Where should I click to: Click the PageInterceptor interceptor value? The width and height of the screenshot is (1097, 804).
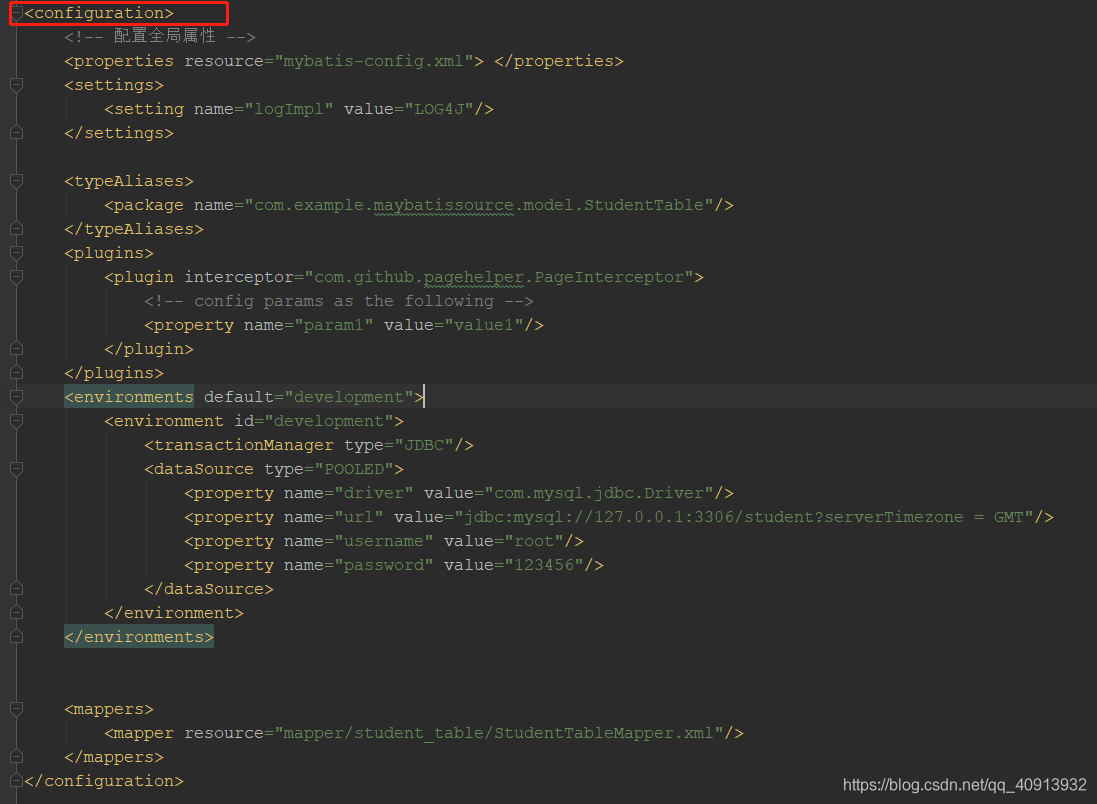click(498, 277)
